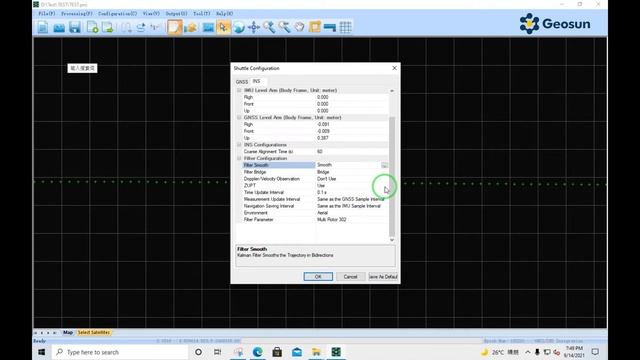Open File Explorer from taskbar
This screenshot has height=360, width=640.
tap(316, 352)
